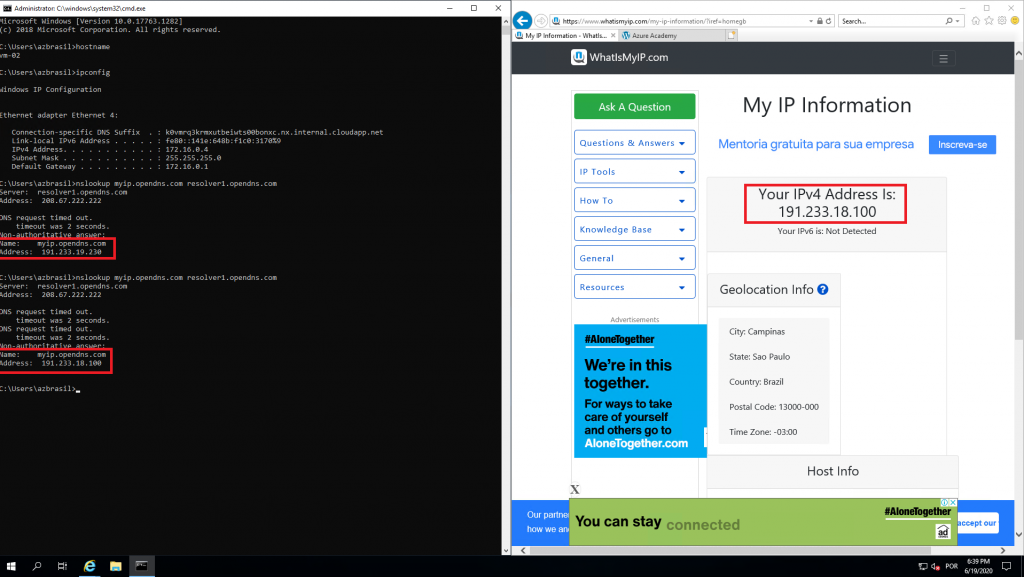Close the green AloneTogether banner ad
The image size is (1024, 577).
[x=953, y=503]
